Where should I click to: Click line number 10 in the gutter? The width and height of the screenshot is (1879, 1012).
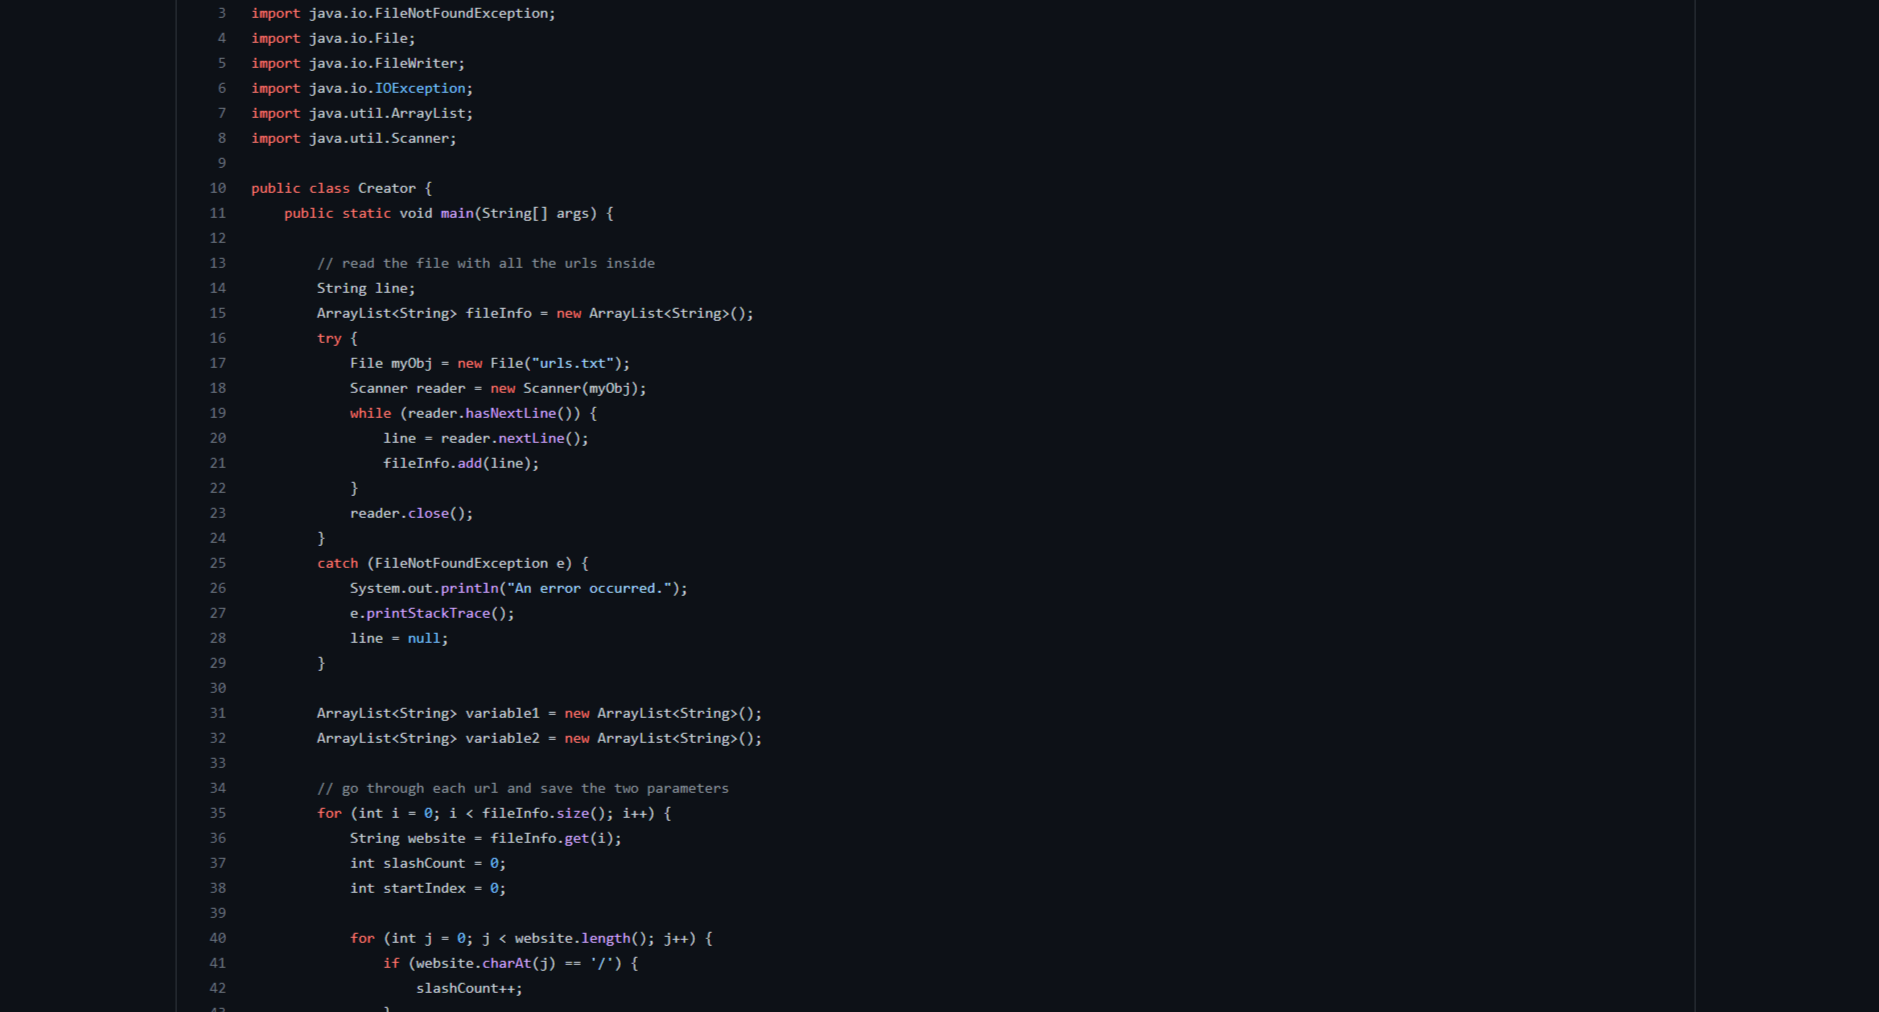click(x=218, y=188)
